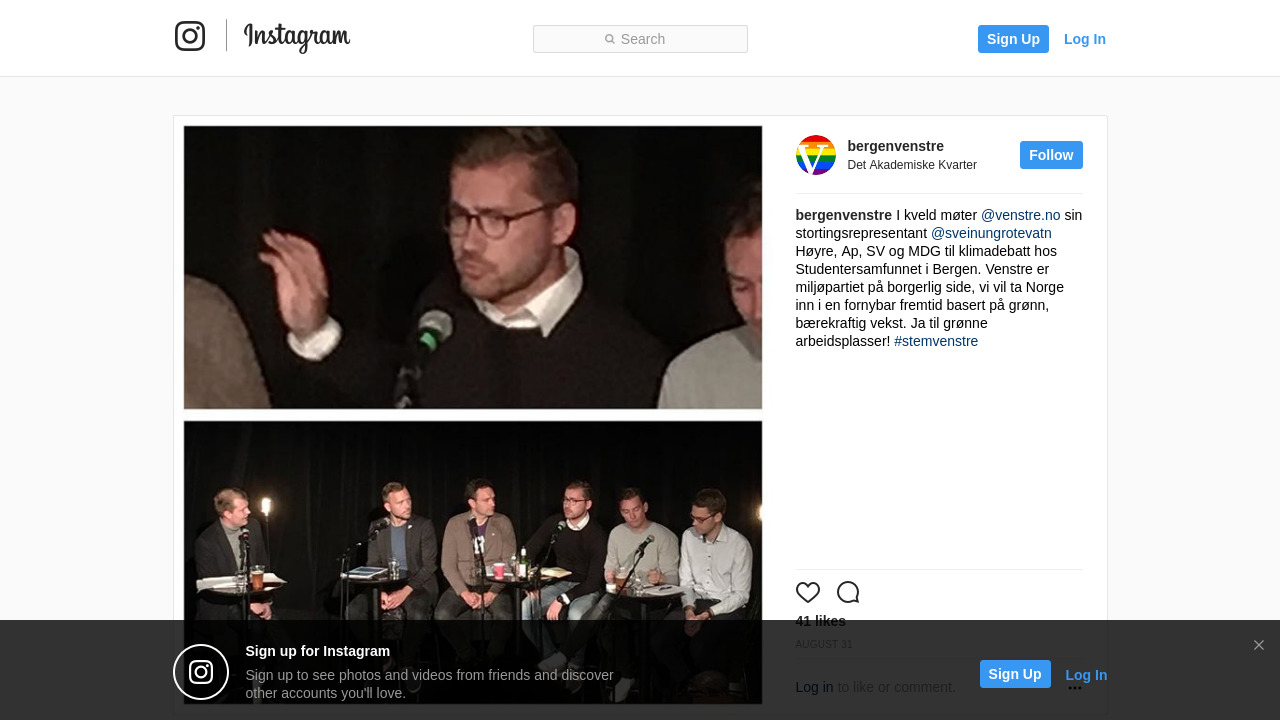Focus the Search input field
This screenshot has width=1280, height=720.
(640, 39)
